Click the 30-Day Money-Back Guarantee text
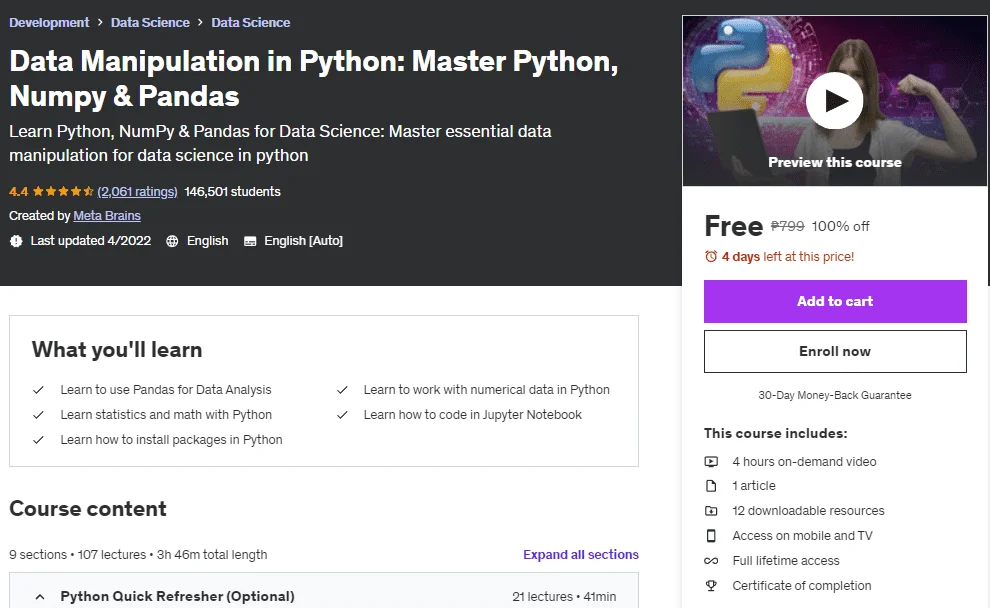 835,395
